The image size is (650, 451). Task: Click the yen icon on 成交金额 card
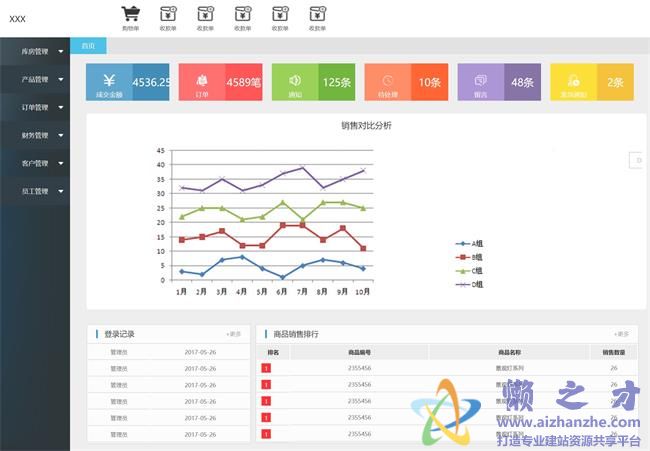(109, 80)
